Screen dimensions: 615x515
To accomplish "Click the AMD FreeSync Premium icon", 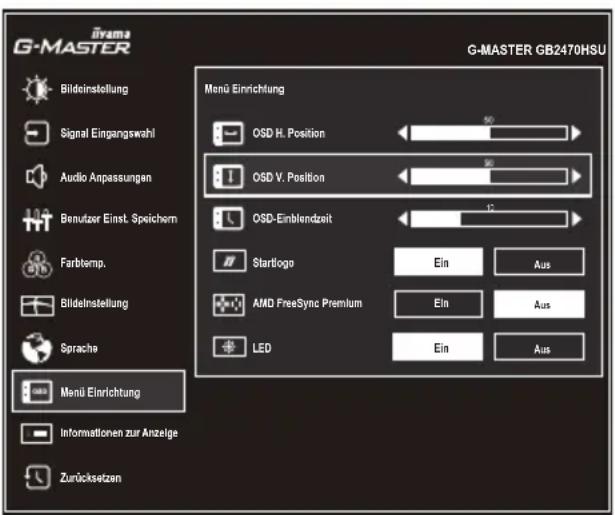I will click(229, 305).
